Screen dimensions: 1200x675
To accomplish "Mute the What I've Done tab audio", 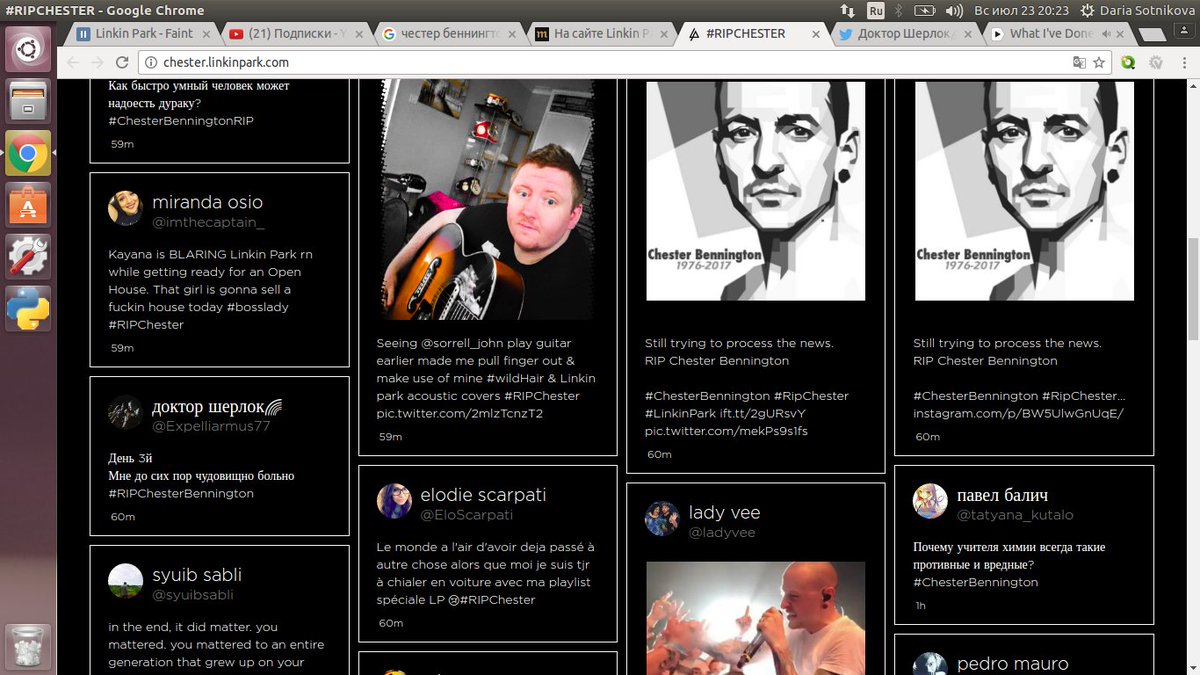I will pos(1107,34).
